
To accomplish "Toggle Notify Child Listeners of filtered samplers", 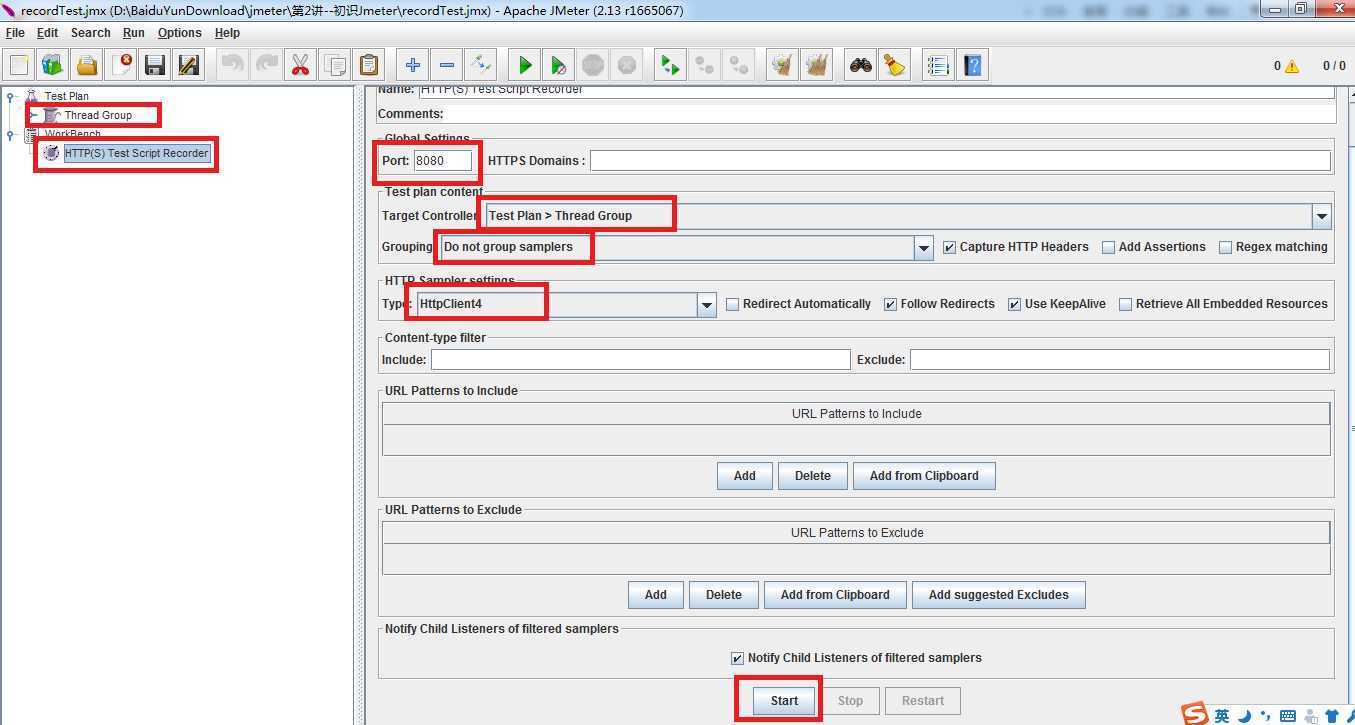I will tap(738, 658).
